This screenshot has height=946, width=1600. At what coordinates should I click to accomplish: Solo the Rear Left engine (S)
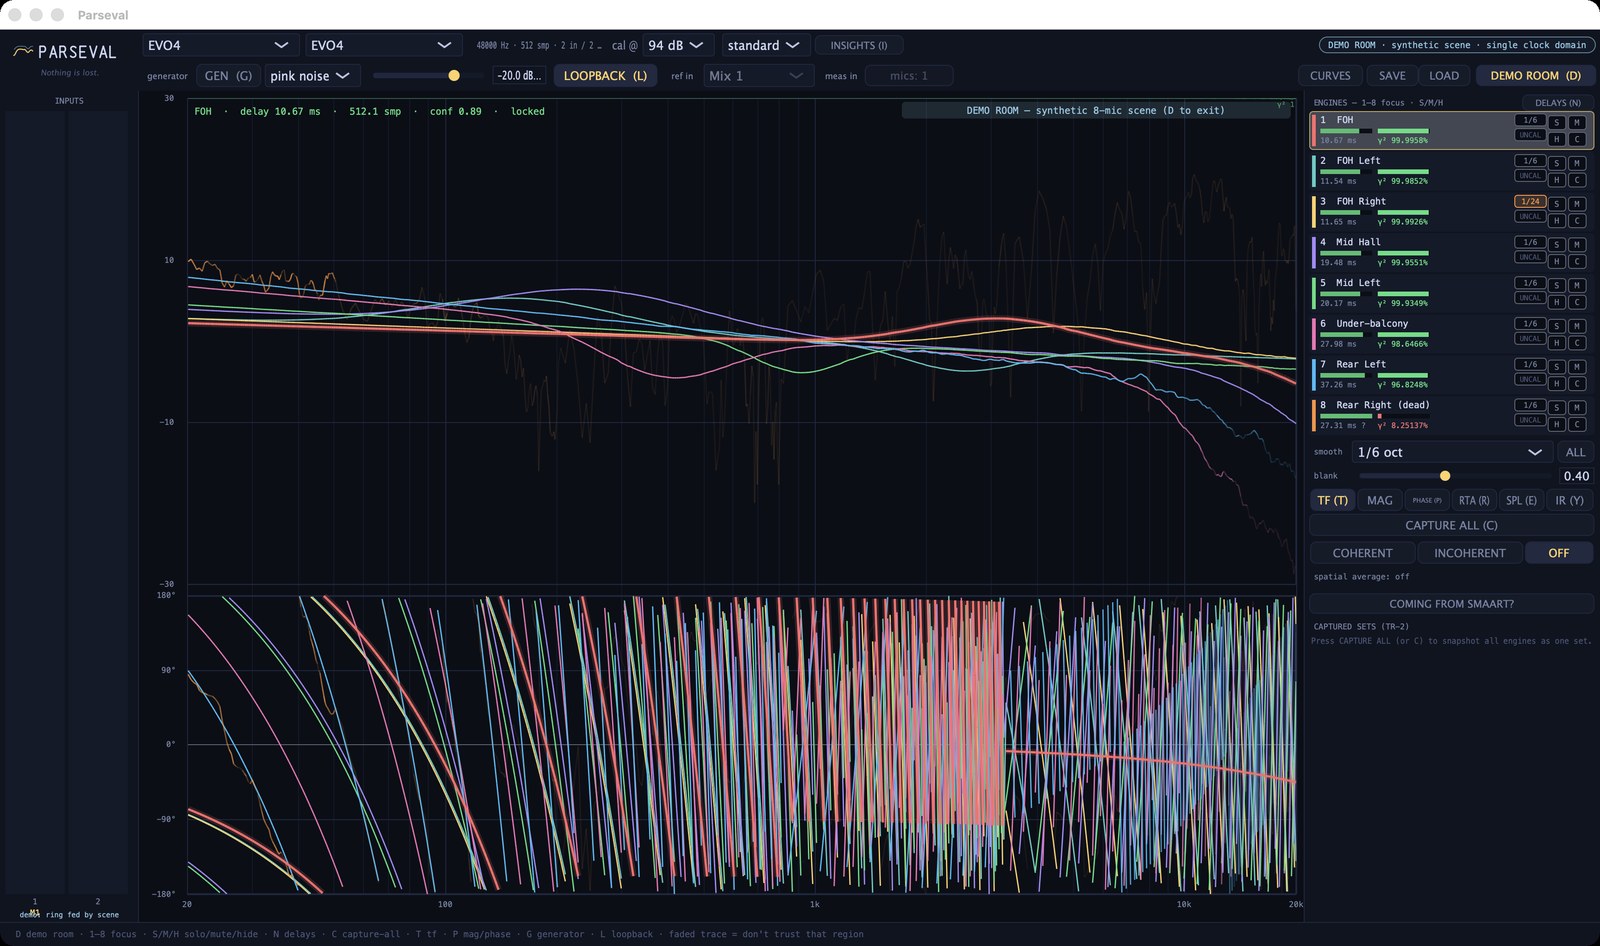(x=1557, y=367)
